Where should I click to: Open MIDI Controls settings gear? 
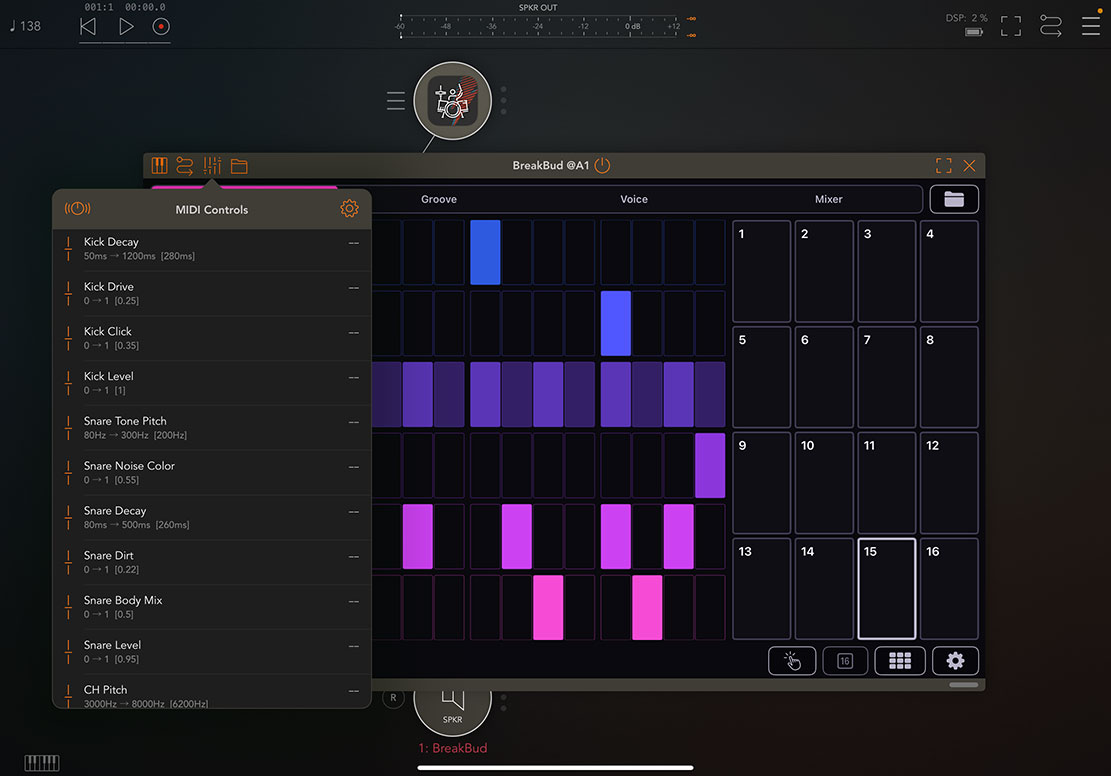(x=349, y=209)
